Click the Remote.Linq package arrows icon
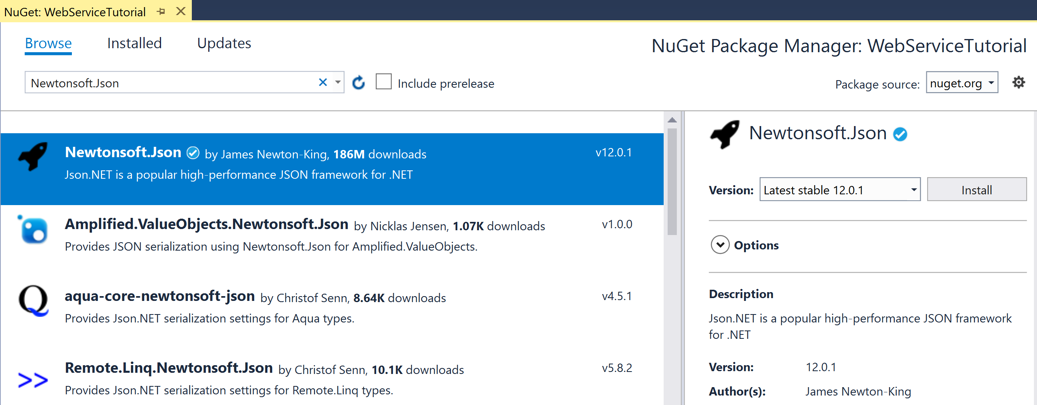The height and width of the screenshot is (405, 1037). pyautogui.click(x=33, y=379)
